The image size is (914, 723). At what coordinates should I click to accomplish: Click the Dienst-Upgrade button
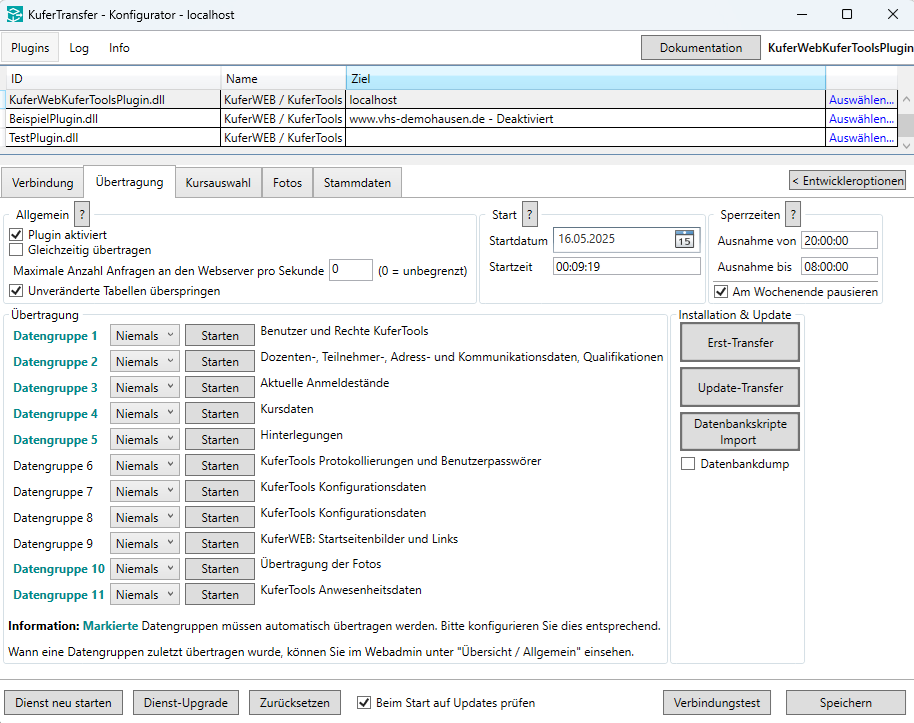coord(186,703)
